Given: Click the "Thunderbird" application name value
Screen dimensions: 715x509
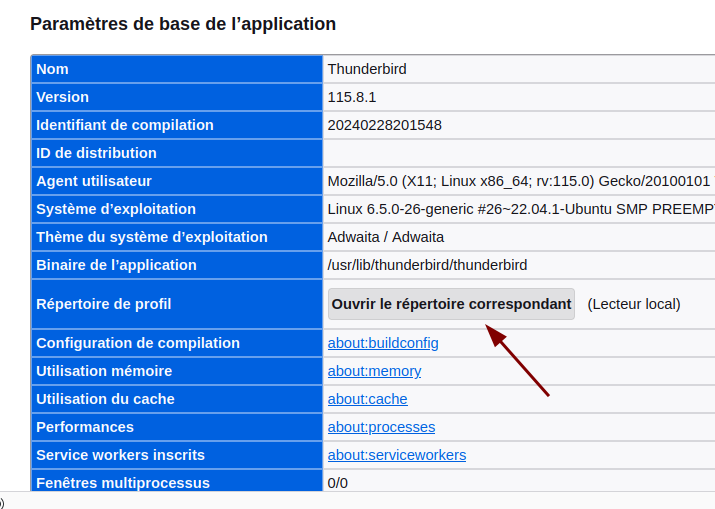Looking at the screenshot, I should tap(367, 69).
